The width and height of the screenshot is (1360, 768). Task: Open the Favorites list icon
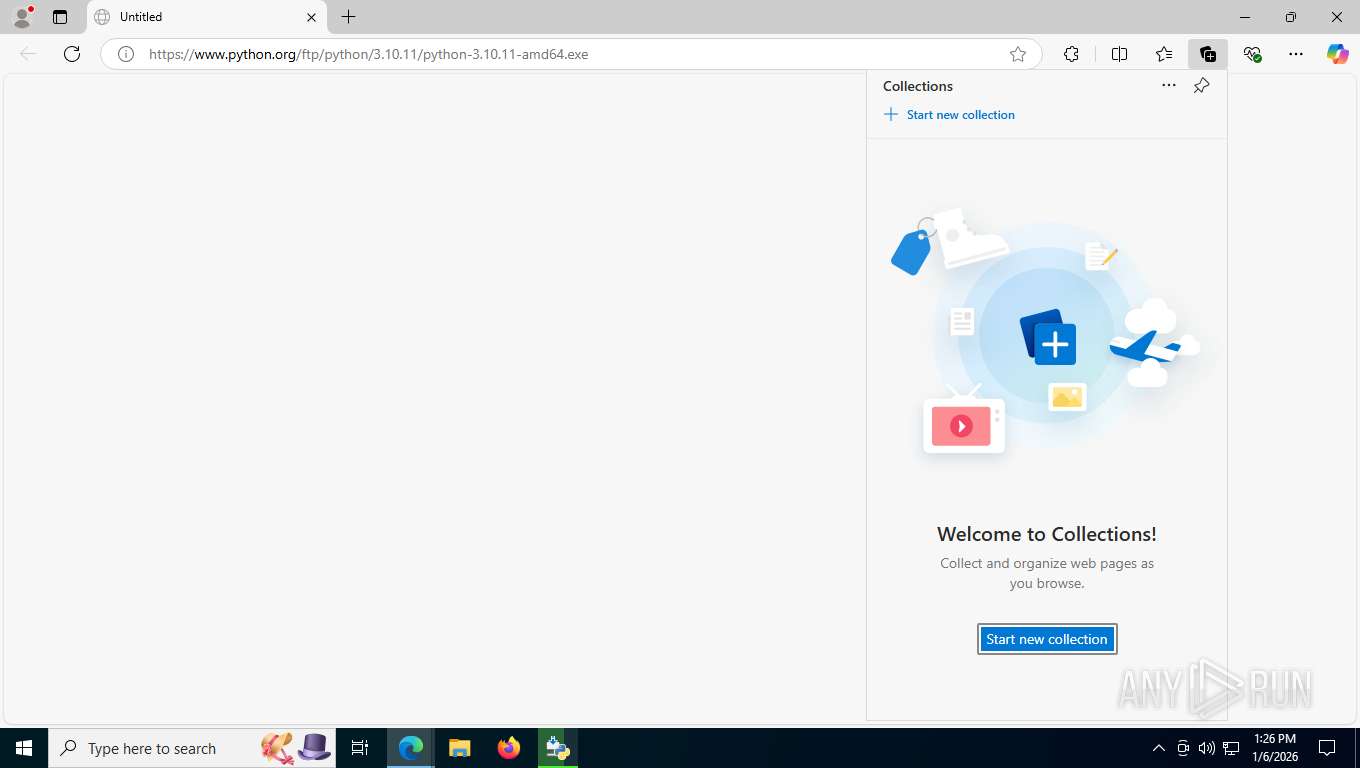coord(1164,54)
